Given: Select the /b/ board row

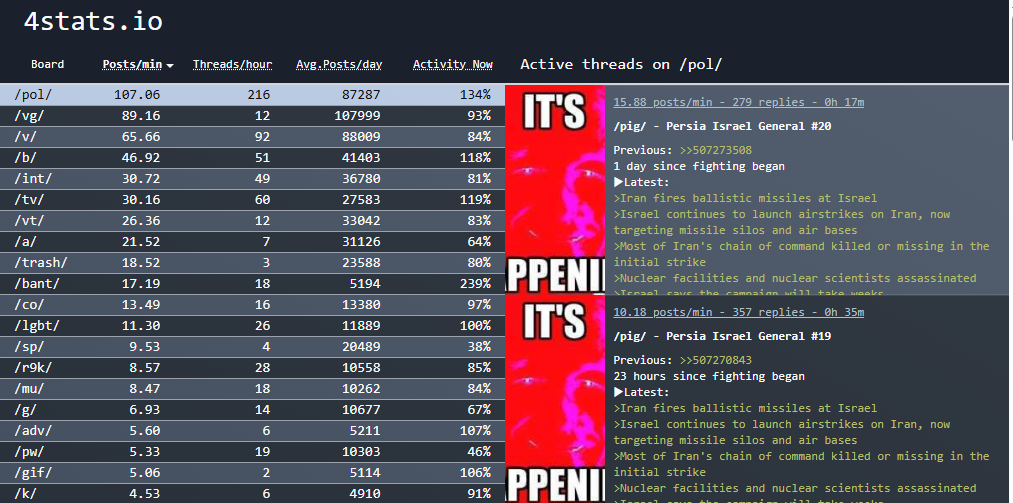Looking at the screenshot, I should (x=252, y=158).
